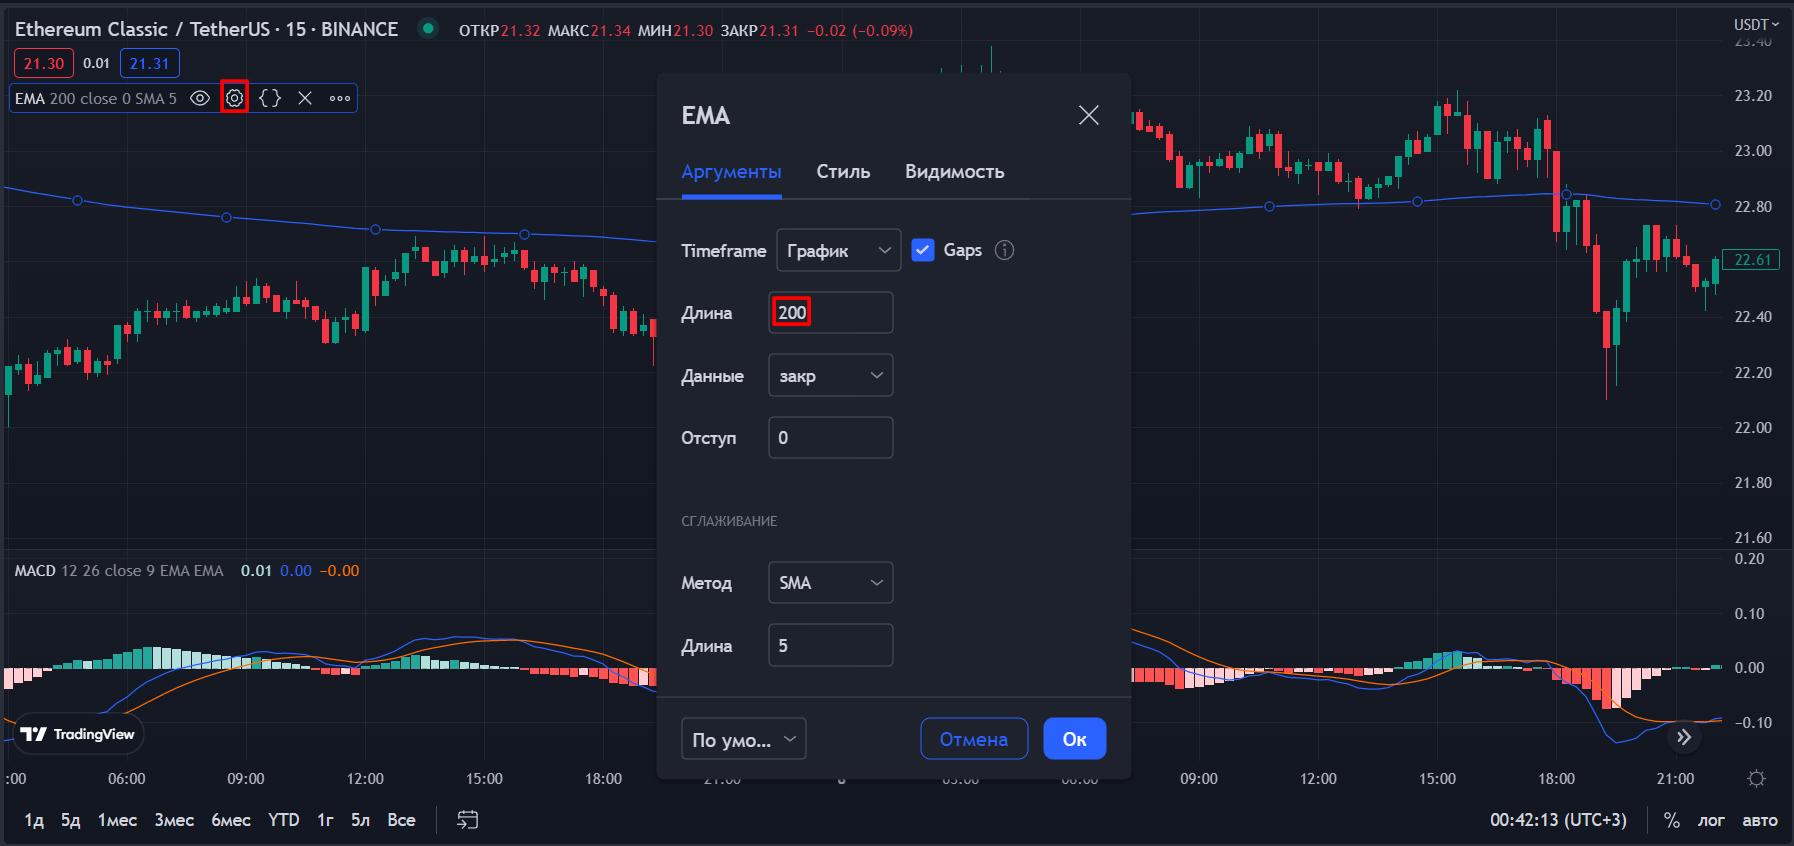Select the YTD time range
The image size is (1794, 846).
(284, 820)
